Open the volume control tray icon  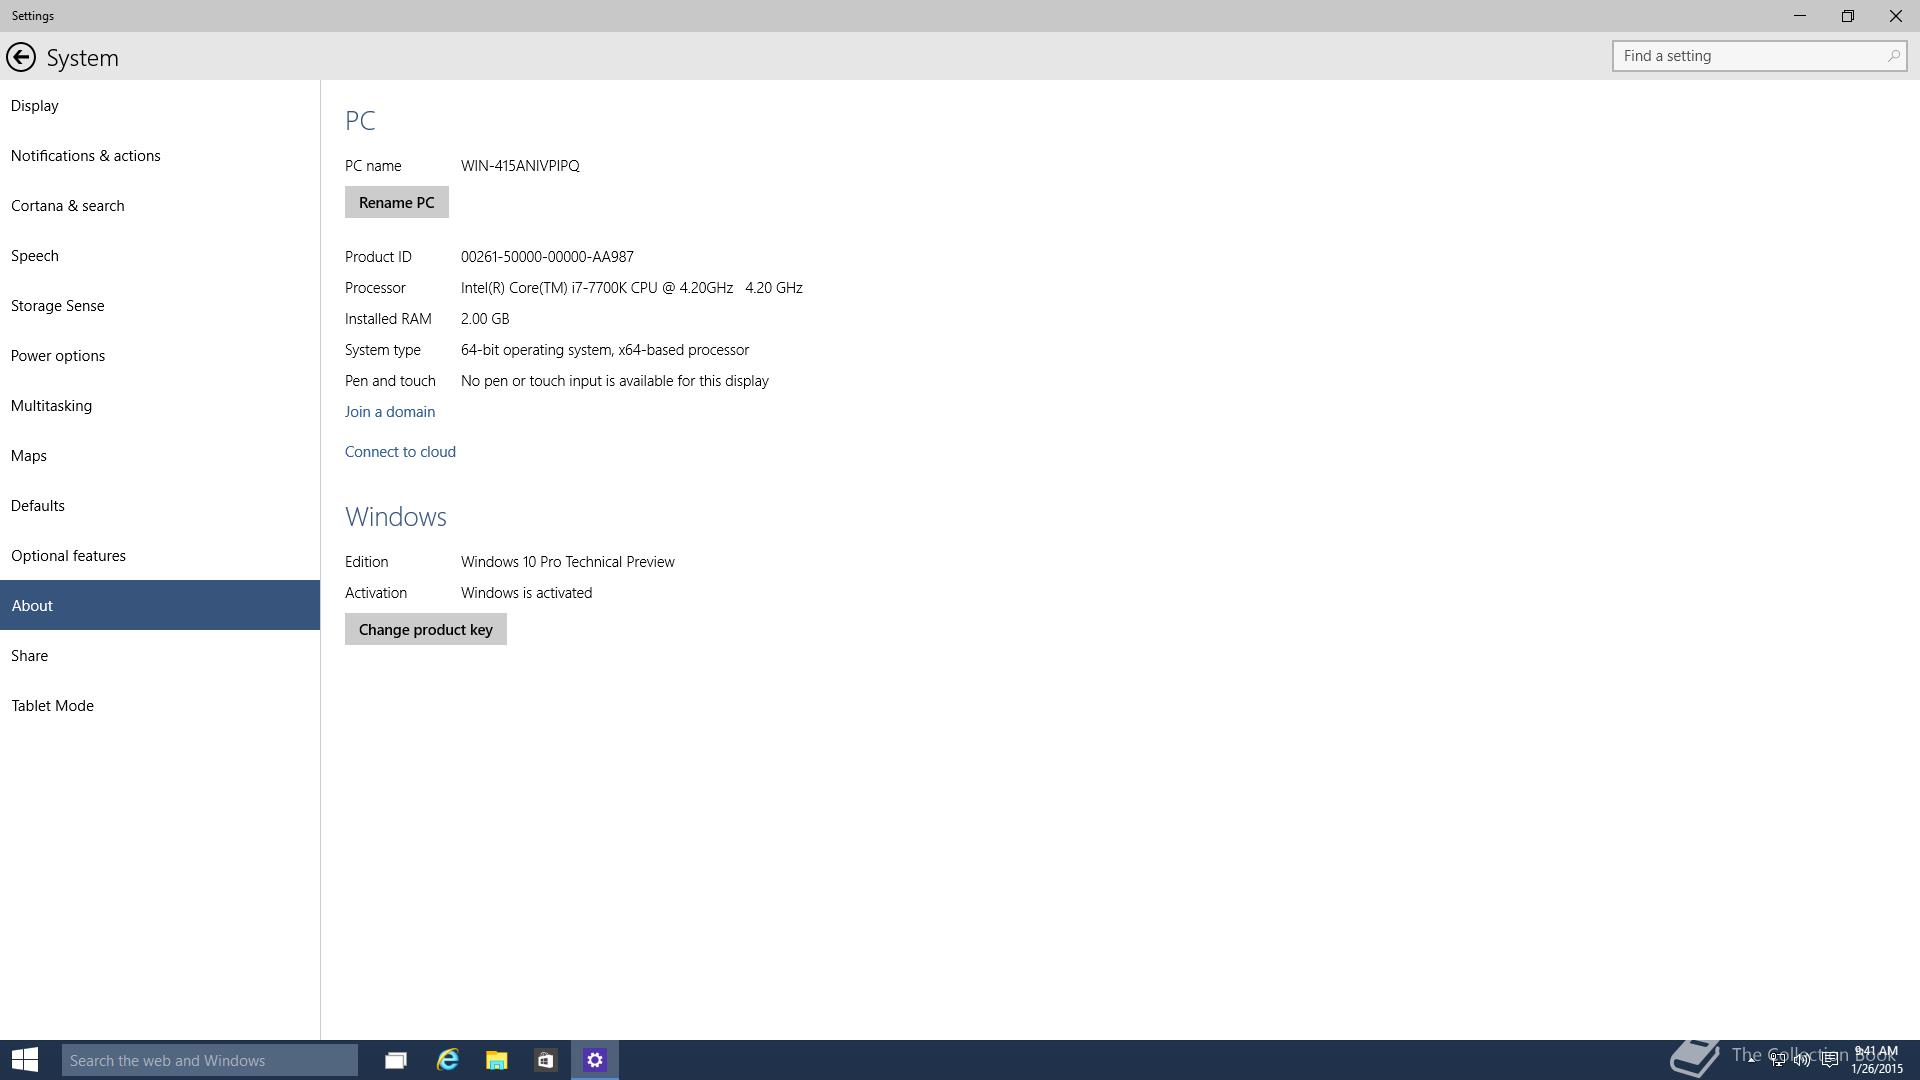(x=1803, y=1060)
